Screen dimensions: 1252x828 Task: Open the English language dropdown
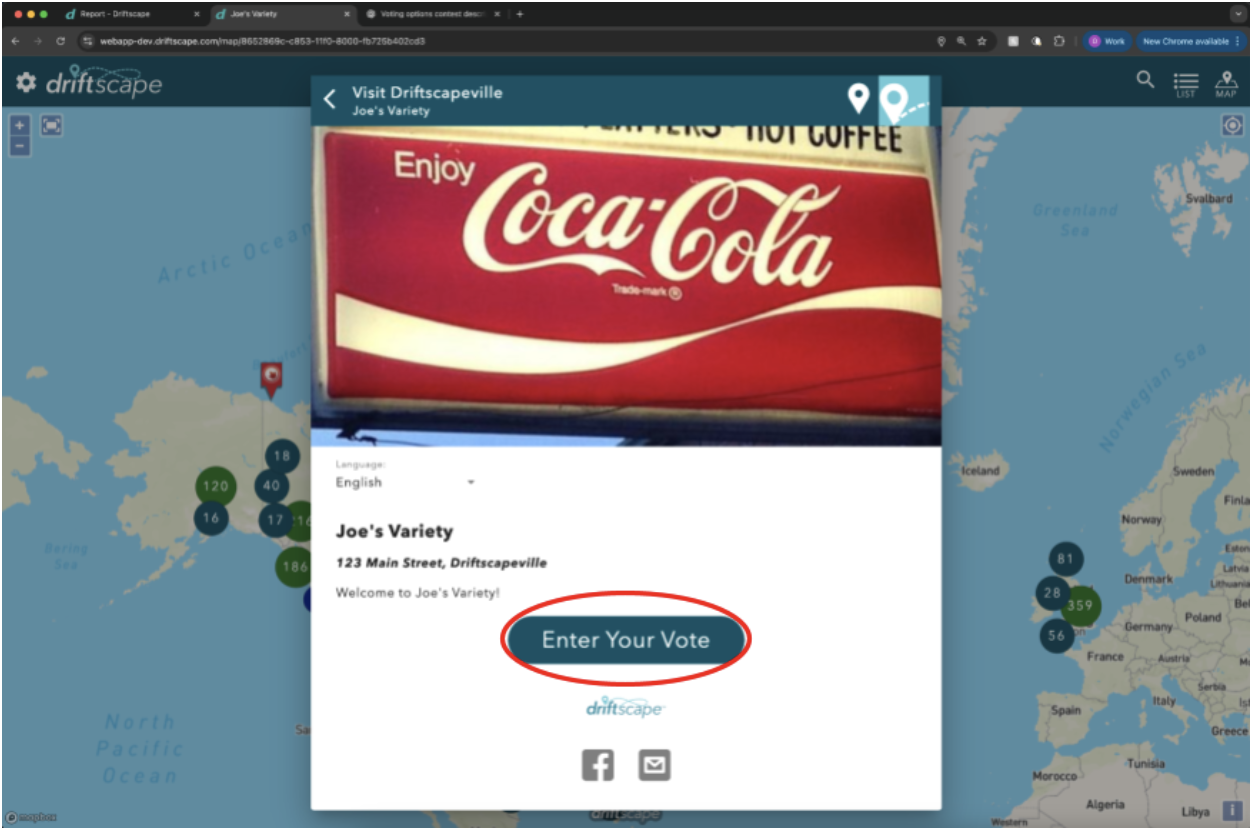405,483
